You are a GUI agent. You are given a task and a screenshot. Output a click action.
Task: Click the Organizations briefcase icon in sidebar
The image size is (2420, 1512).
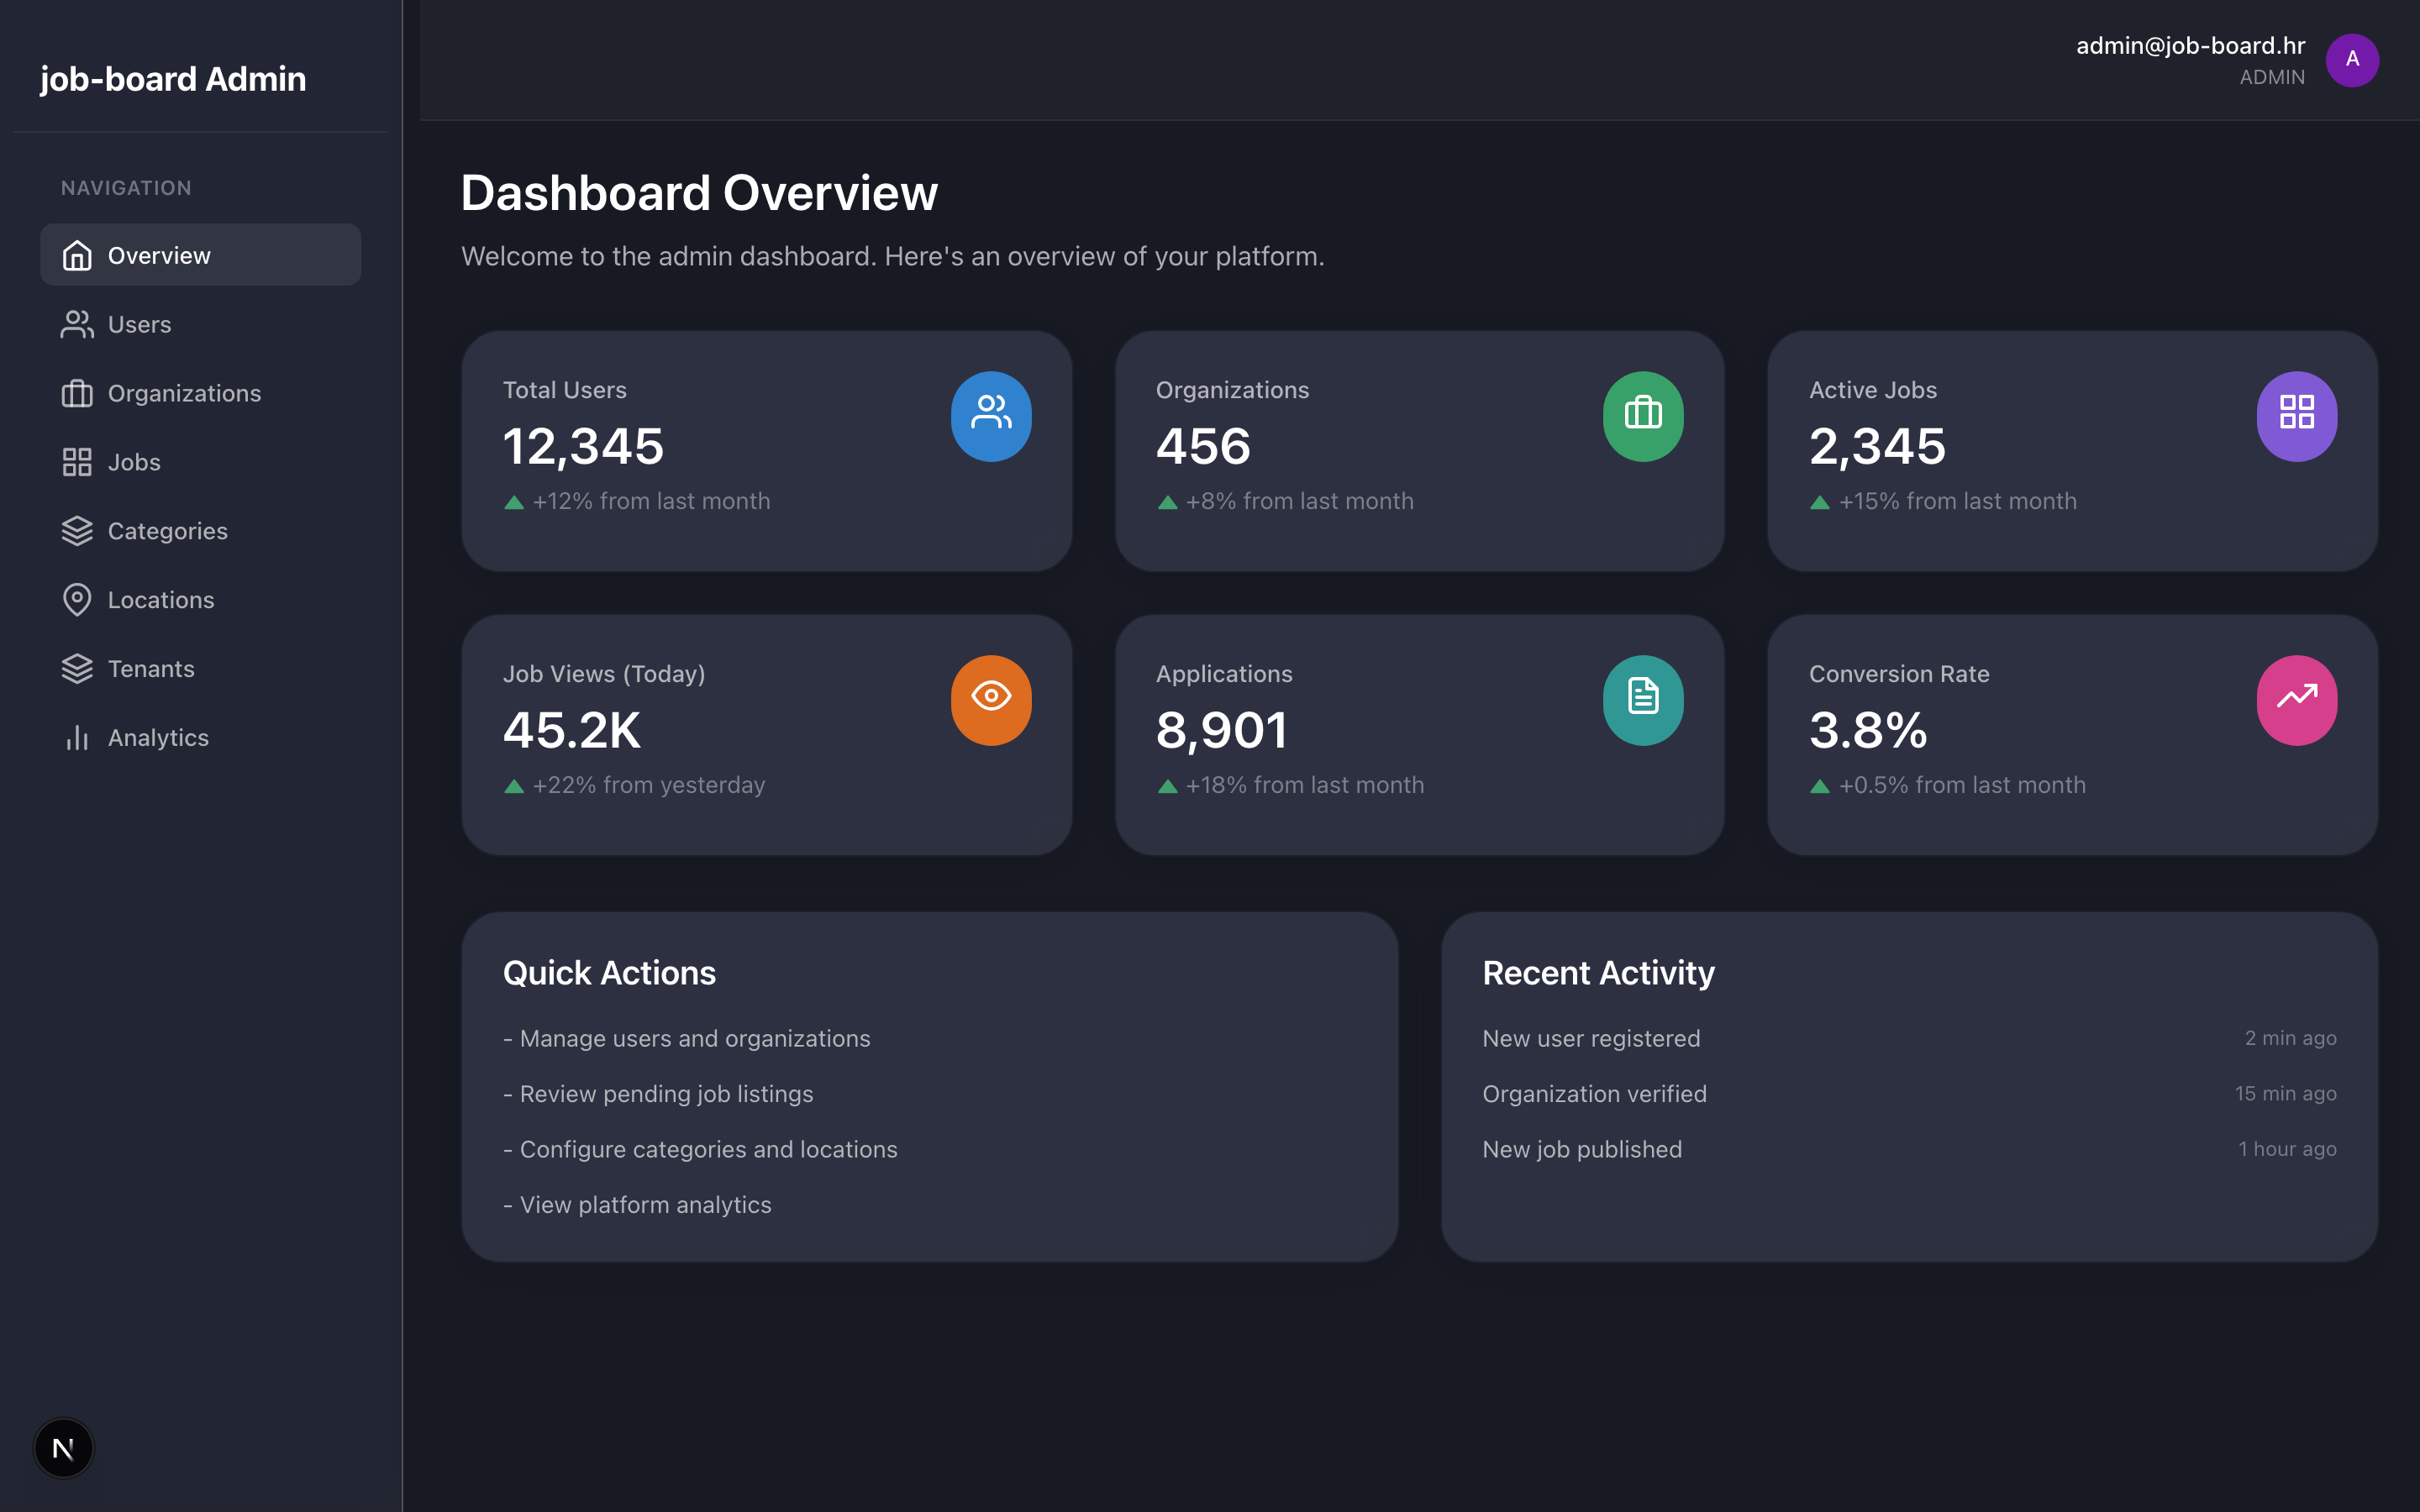78,393
